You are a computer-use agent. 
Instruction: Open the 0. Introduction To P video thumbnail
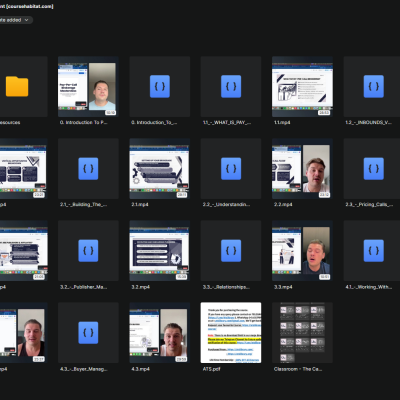coord(88,86)
